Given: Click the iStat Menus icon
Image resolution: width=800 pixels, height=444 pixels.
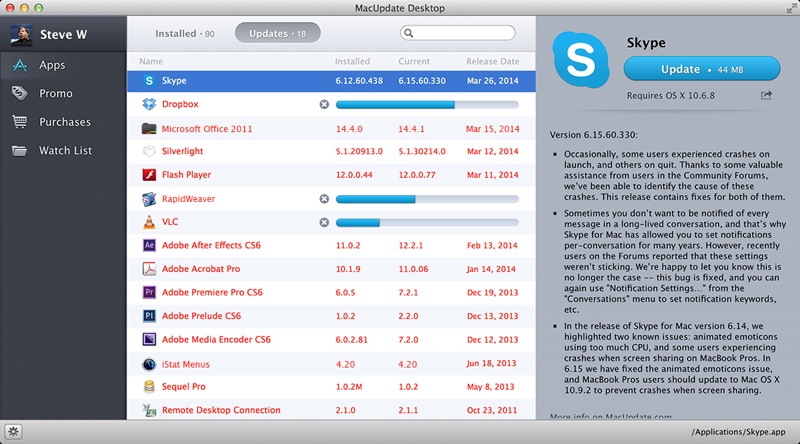Looking at the screenshot, I should coord(148,364).
